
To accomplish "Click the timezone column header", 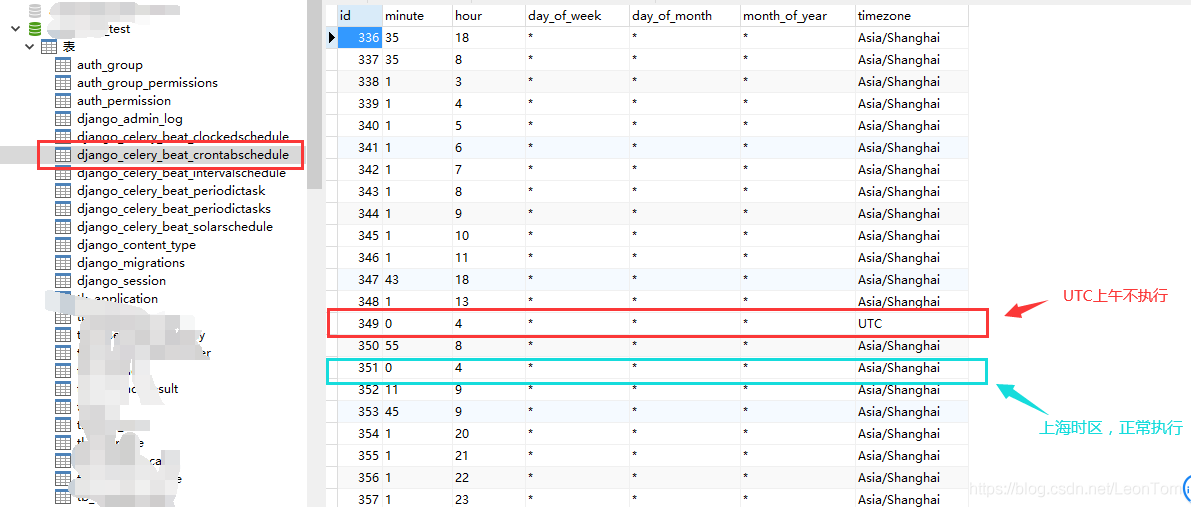I will [911, 15].
